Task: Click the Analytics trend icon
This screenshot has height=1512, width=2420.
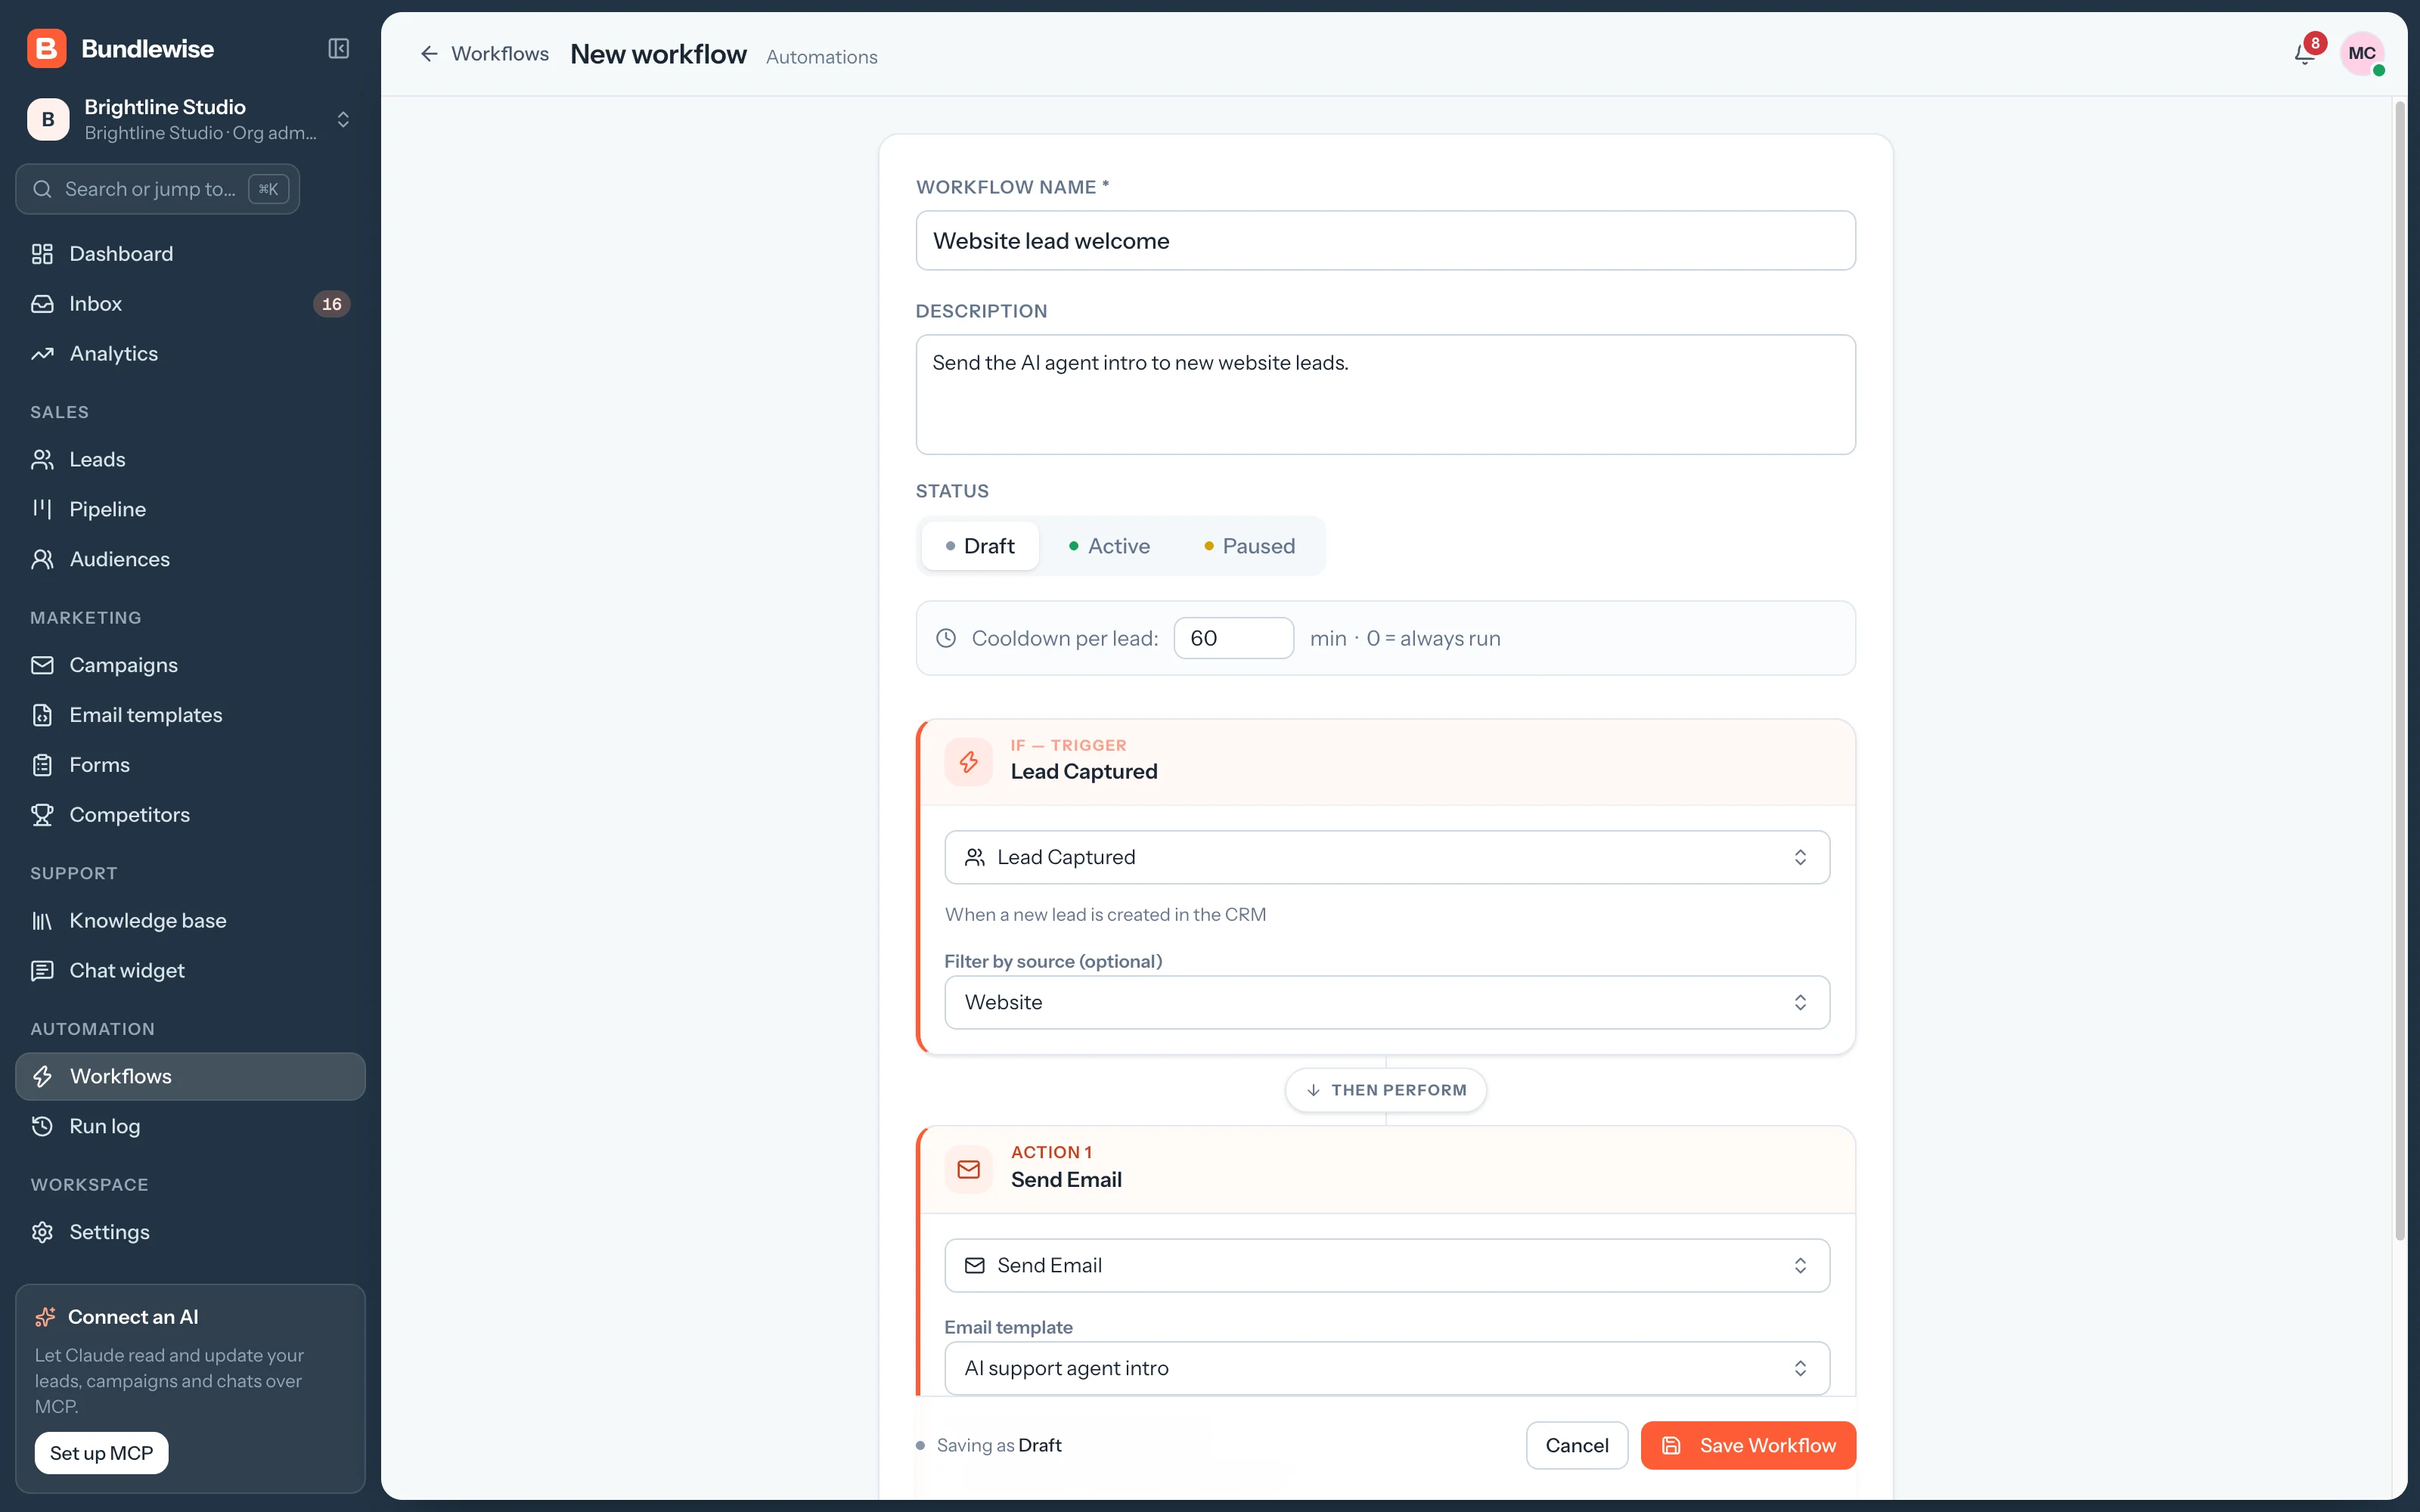Action: click(x=42, y=354)
